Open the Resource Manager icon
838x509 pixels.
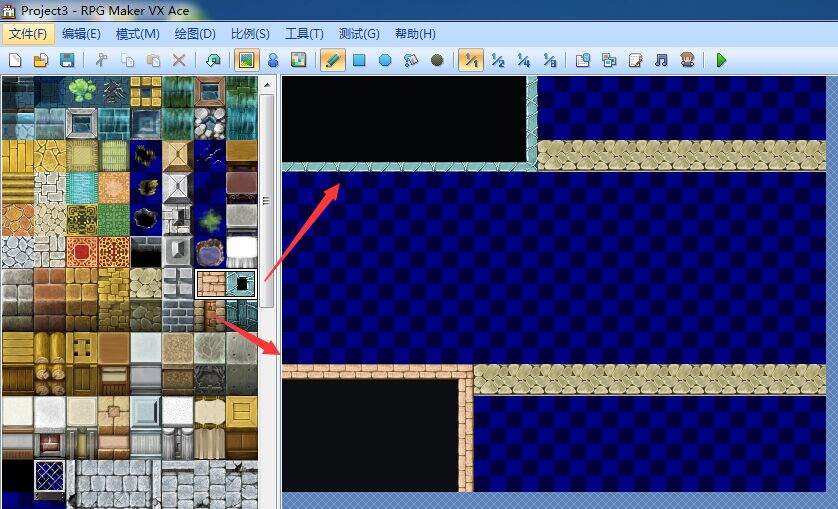coord(609,60)
